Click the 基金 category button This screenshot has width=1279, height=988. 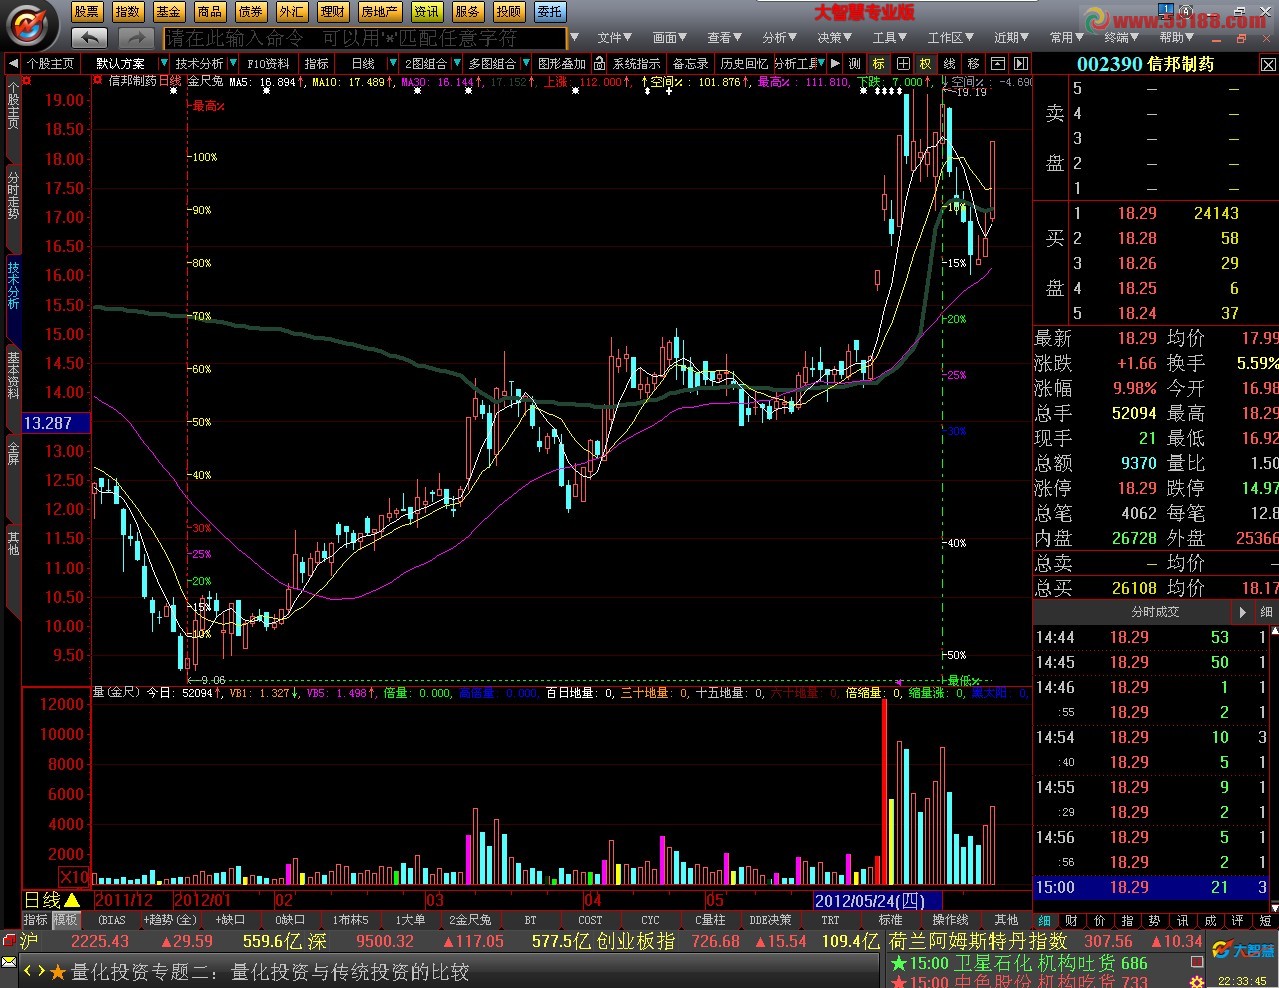pos(169,12)
